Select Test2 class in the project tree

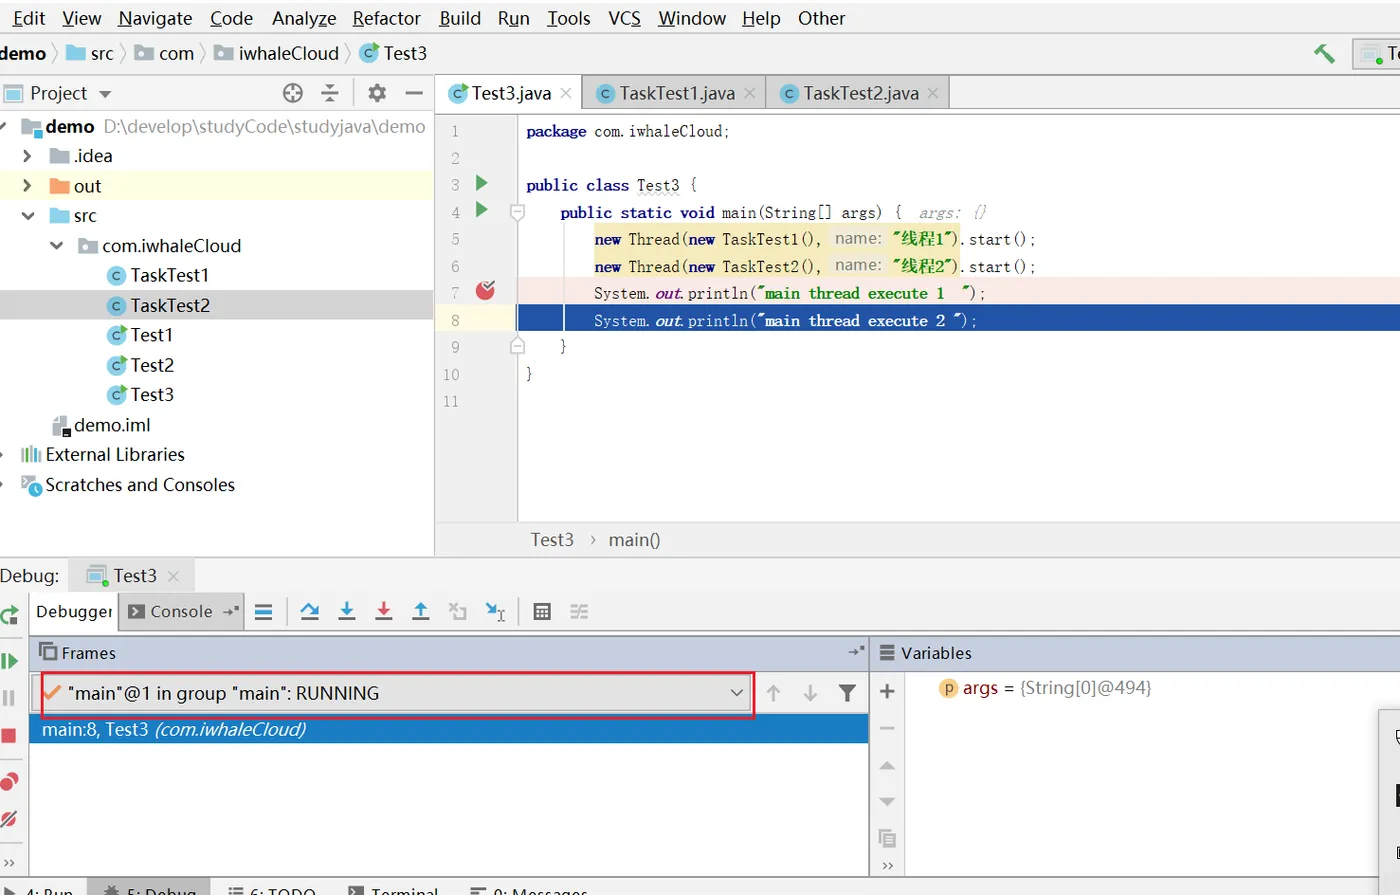pyautogui.click(x=152, y=365)
